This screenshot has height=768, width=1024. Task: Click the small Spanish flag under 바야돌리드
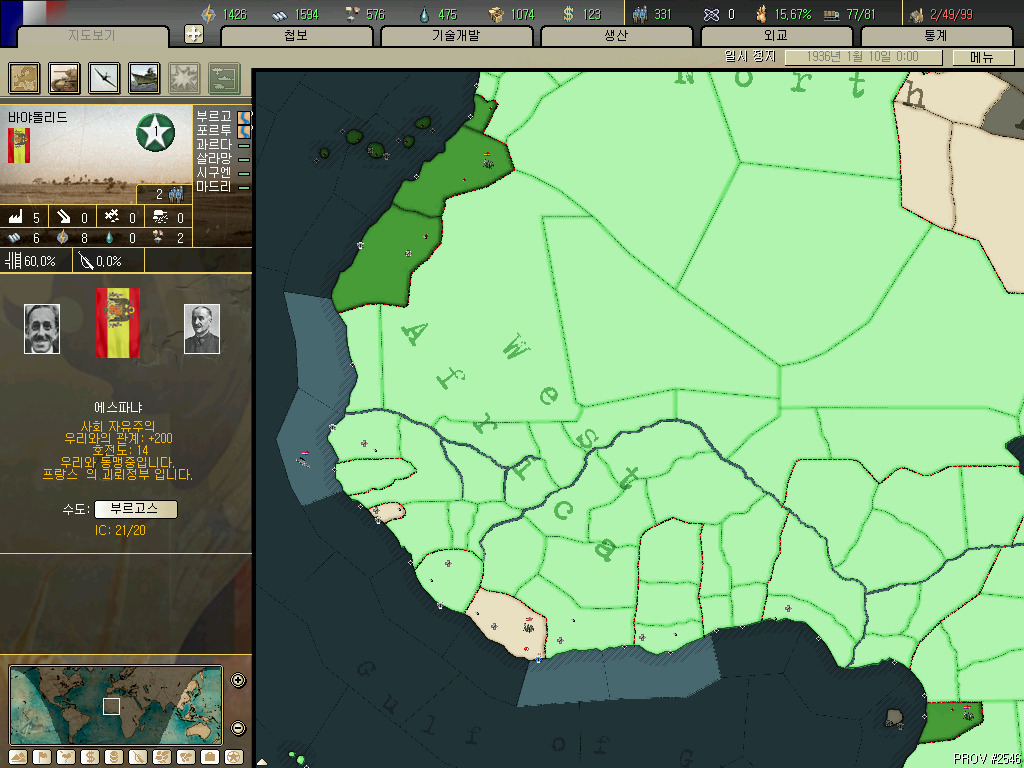19,146
